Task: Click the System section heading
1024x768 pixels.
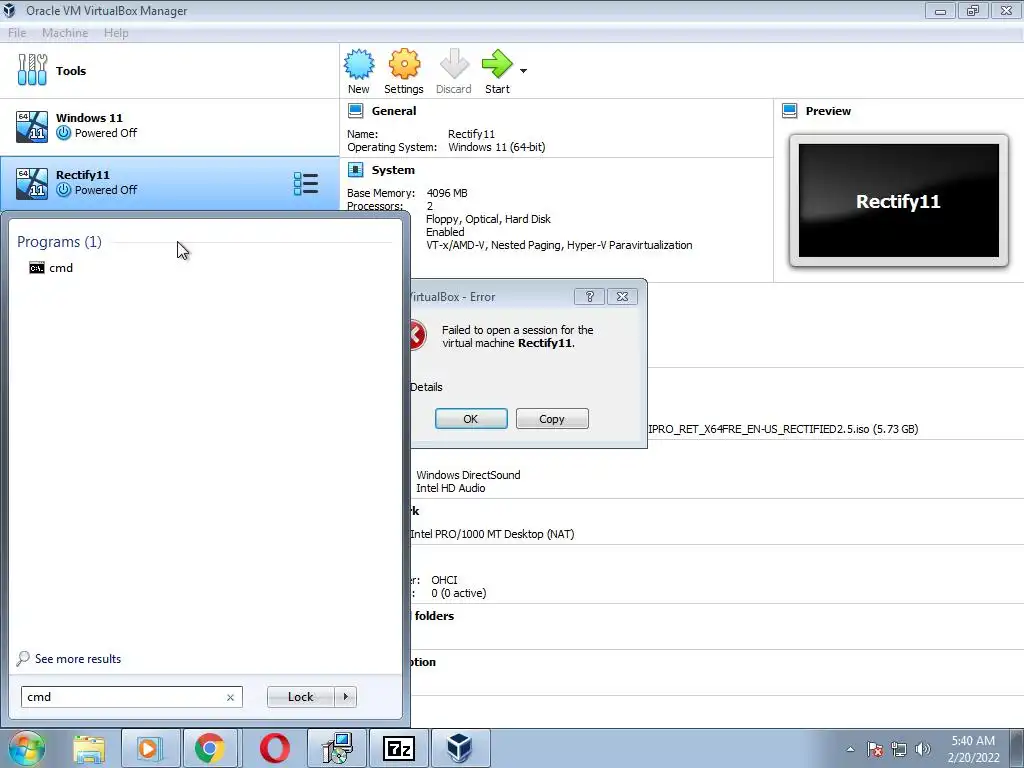Action: click(x=393, y=170)
